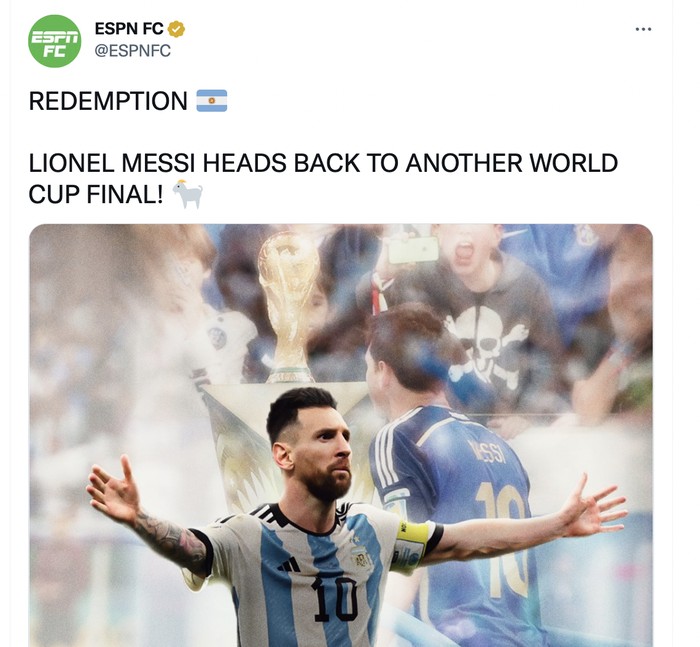Click the gold verified badge
The height and width of the screenshot is (647, 700).
click(x=176, y=29)
